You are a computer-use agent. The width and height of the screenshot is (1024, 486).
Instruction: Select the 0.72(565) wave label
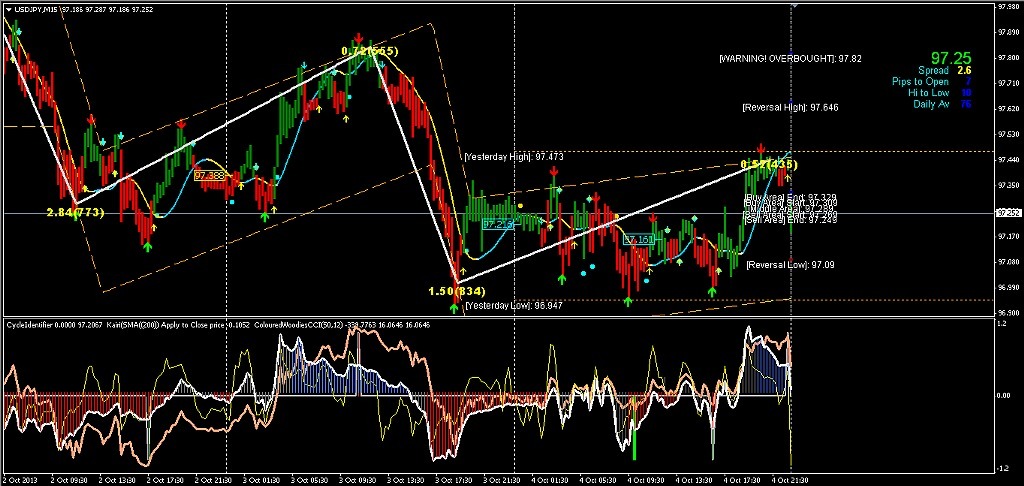pyautogui.click(x=370, y=50)
